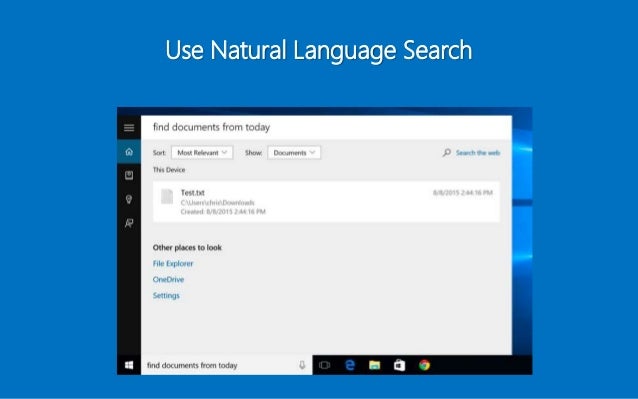Open the hamburger menu in Cortana sidebar
The width and height of the screenshot is (638, 399).
129,128
